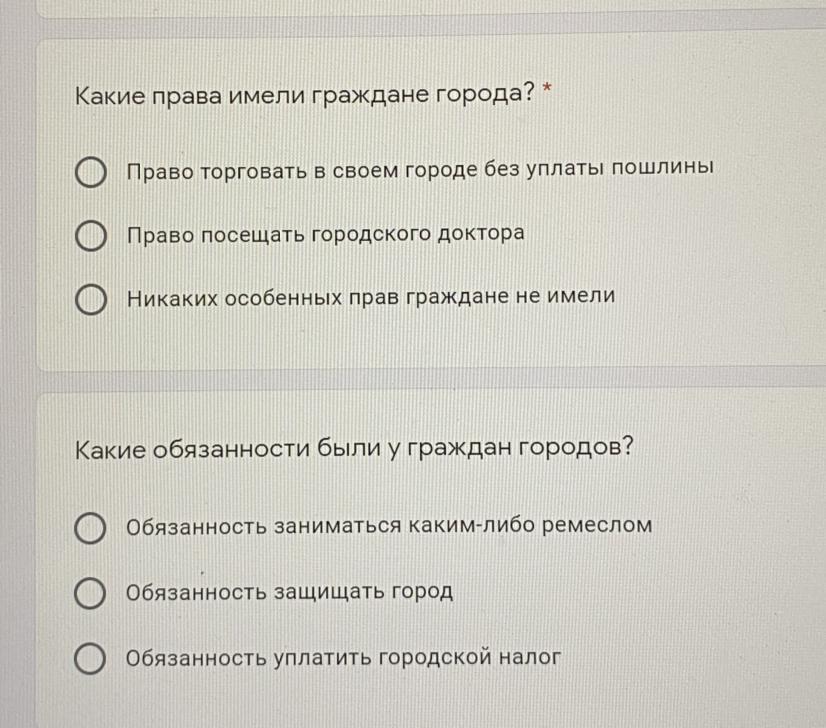
Task: Click the red required asterisk
Action: tap(547, 88)
